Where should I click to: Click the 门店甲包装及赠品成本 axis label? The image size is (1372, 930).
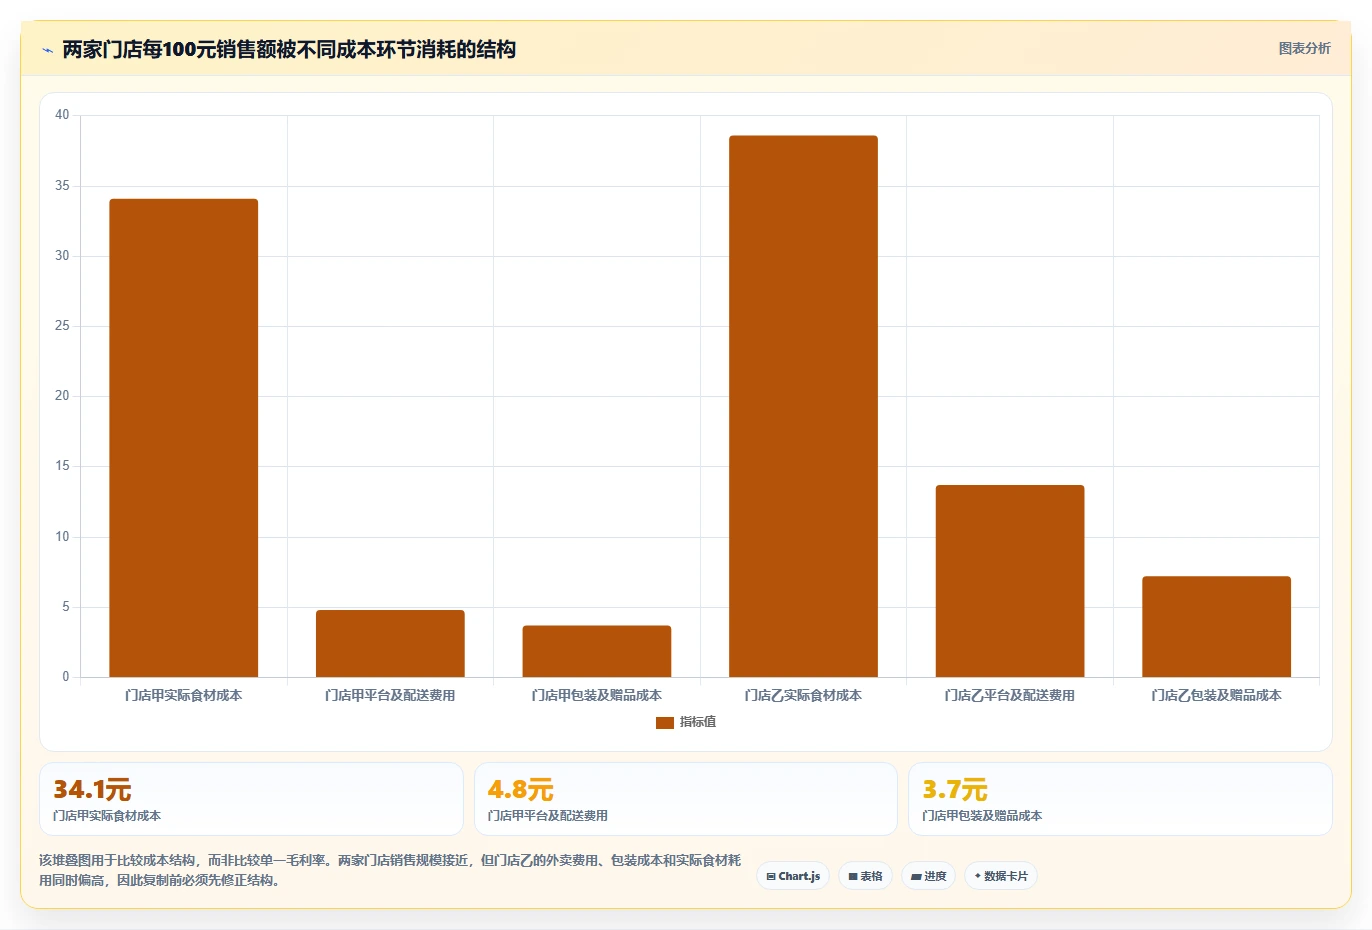(x=597, y=695)
